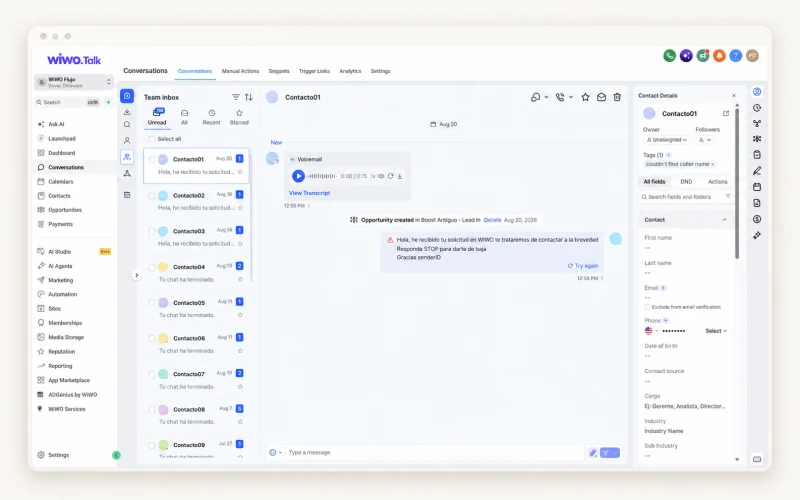Show Starred conversations tab
Viewport: 800px width, 500px height.
(x=239, y=117)
